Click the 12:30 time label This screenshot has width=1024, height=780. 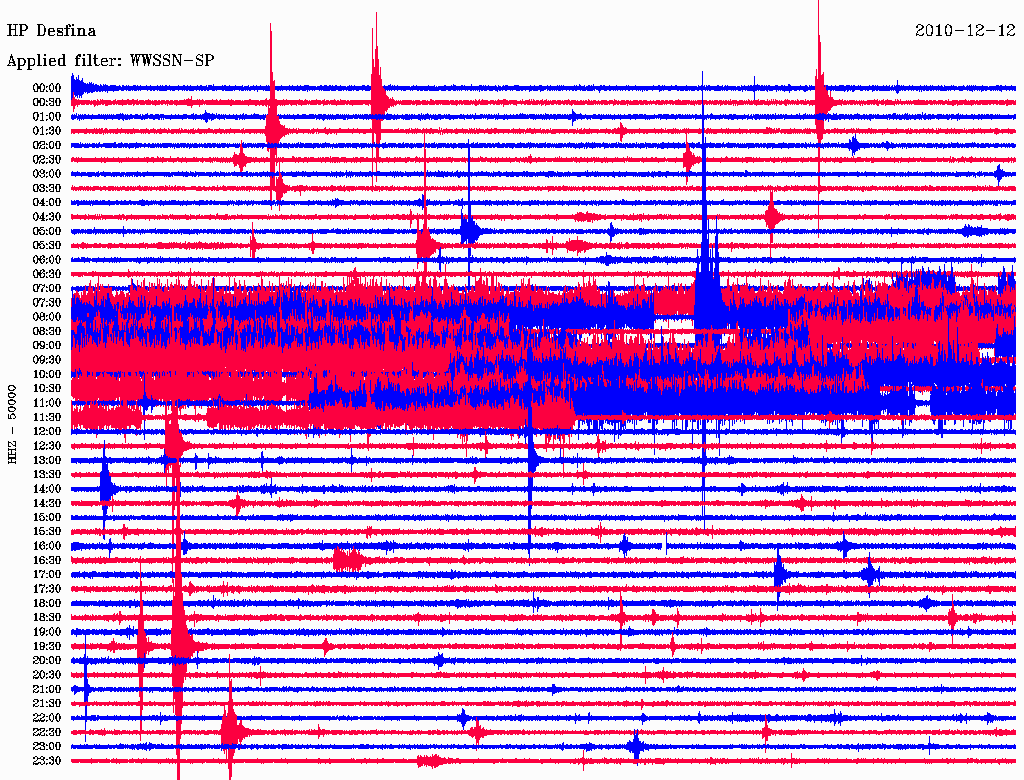[x=47, y=446]
